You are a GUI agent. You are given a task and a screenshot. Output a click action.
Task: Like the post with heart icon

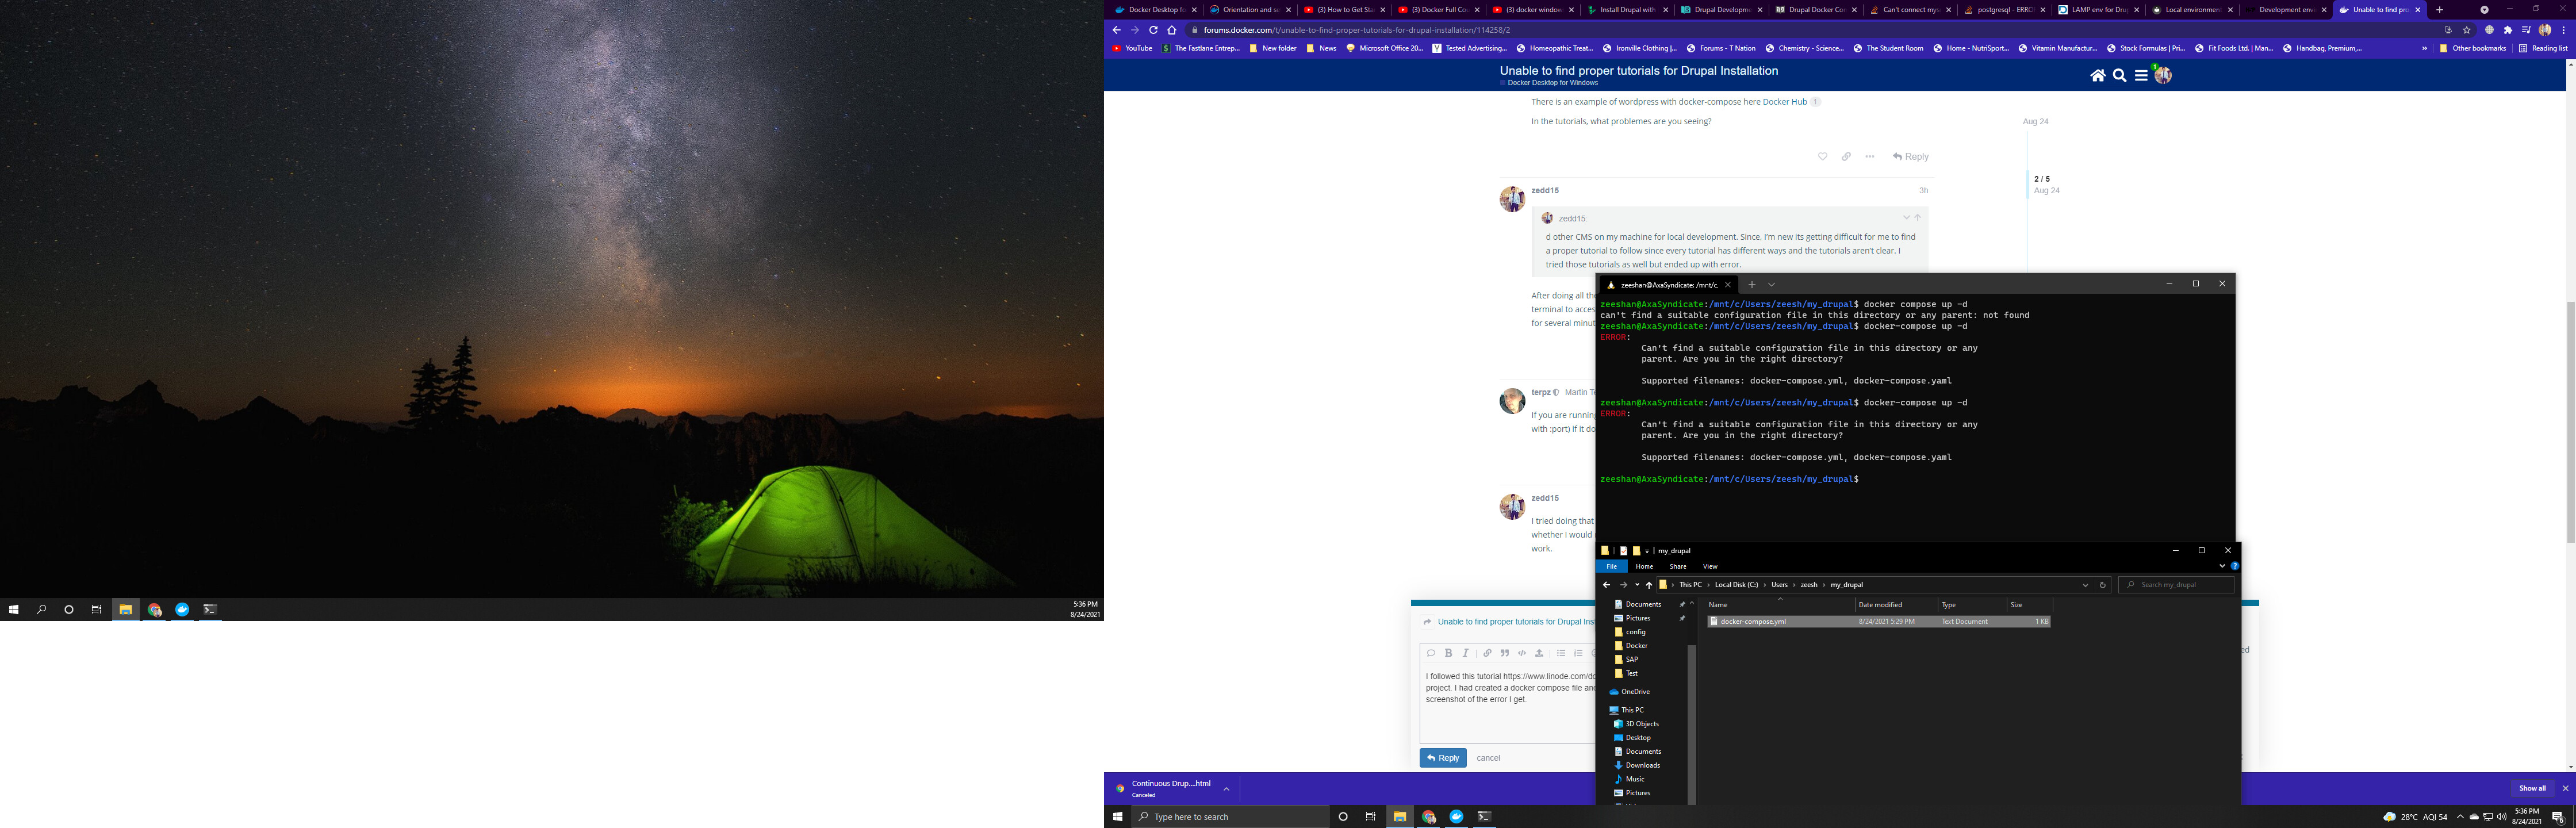coord(1822,157)
